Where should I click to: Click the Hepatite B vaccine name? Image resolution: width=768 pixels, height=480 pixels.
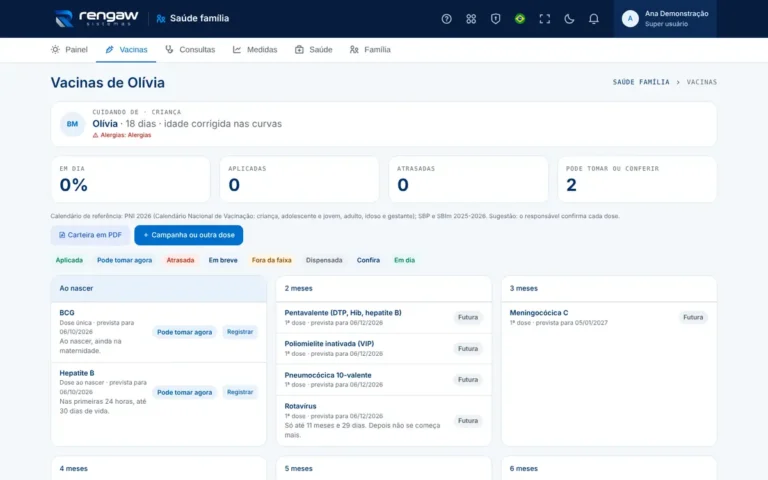(77, 373)
